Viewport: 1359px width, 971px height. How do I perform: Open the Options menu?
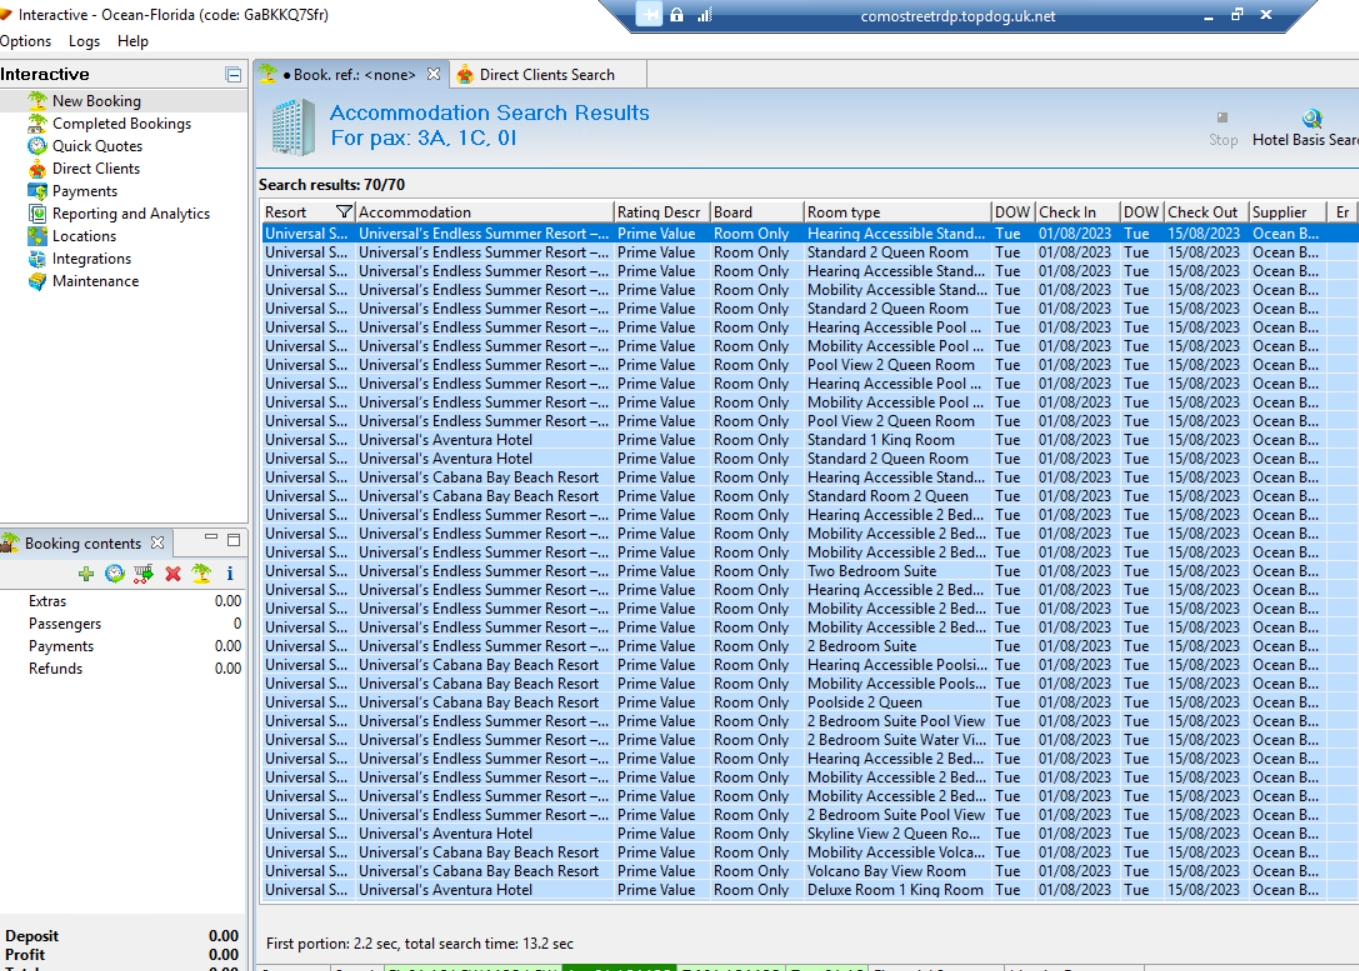point(25,41)
